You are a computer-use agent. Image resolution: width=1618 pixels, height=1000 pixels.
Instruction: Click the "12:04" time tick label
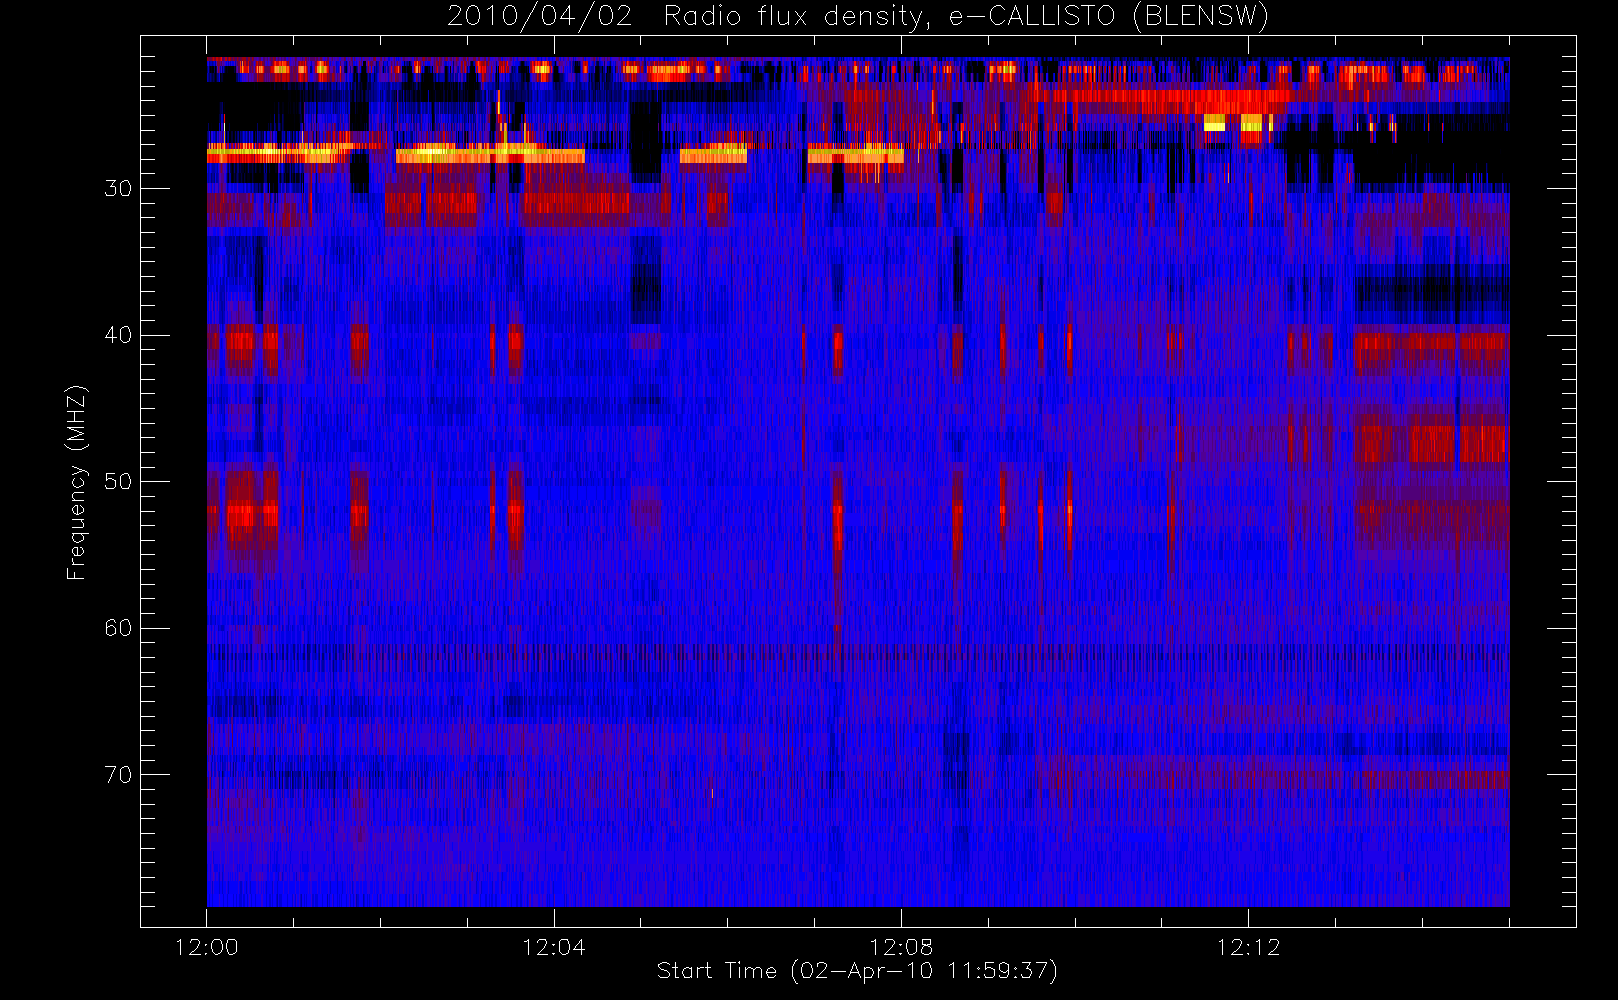click(554, 947)
